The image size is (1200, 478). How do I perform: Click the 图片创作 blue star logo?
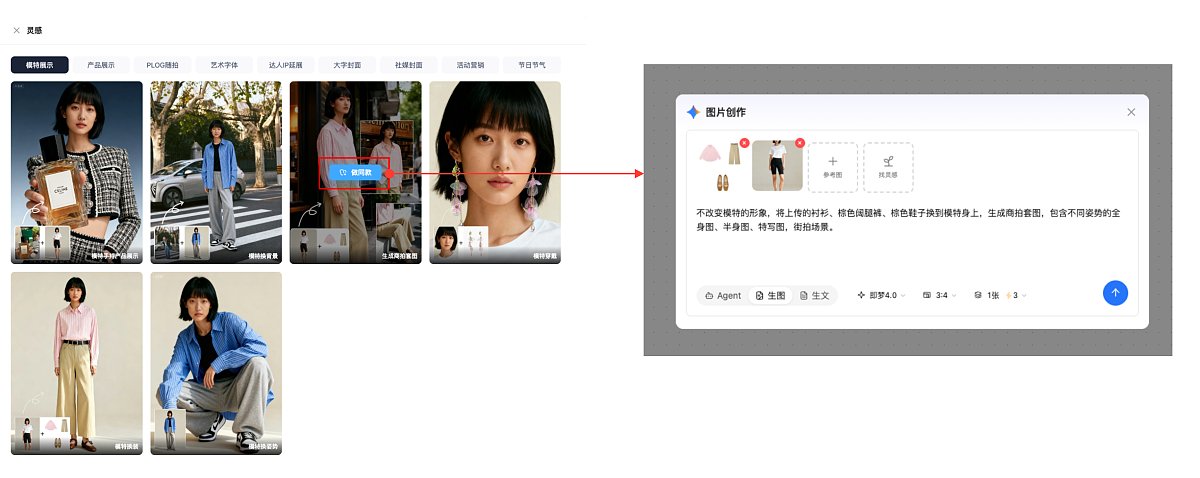(693, 112)
